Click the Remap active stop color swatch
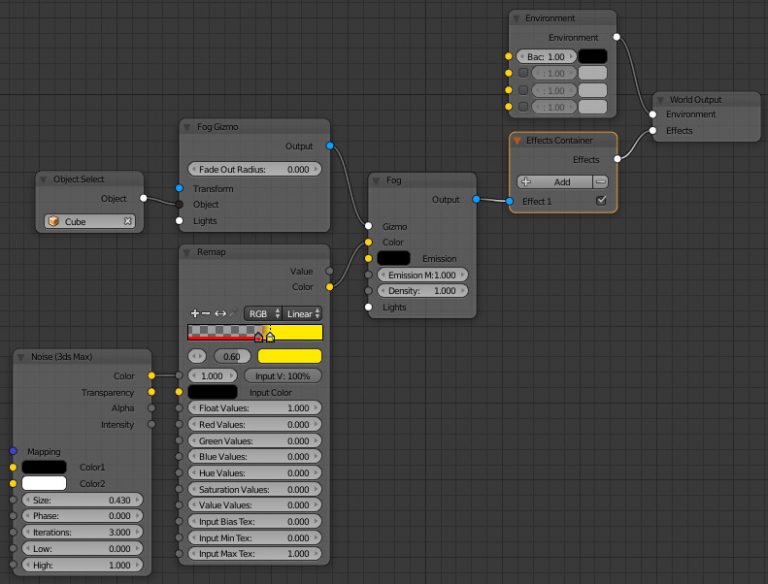The image size is (768, 584). coord(289,356)
